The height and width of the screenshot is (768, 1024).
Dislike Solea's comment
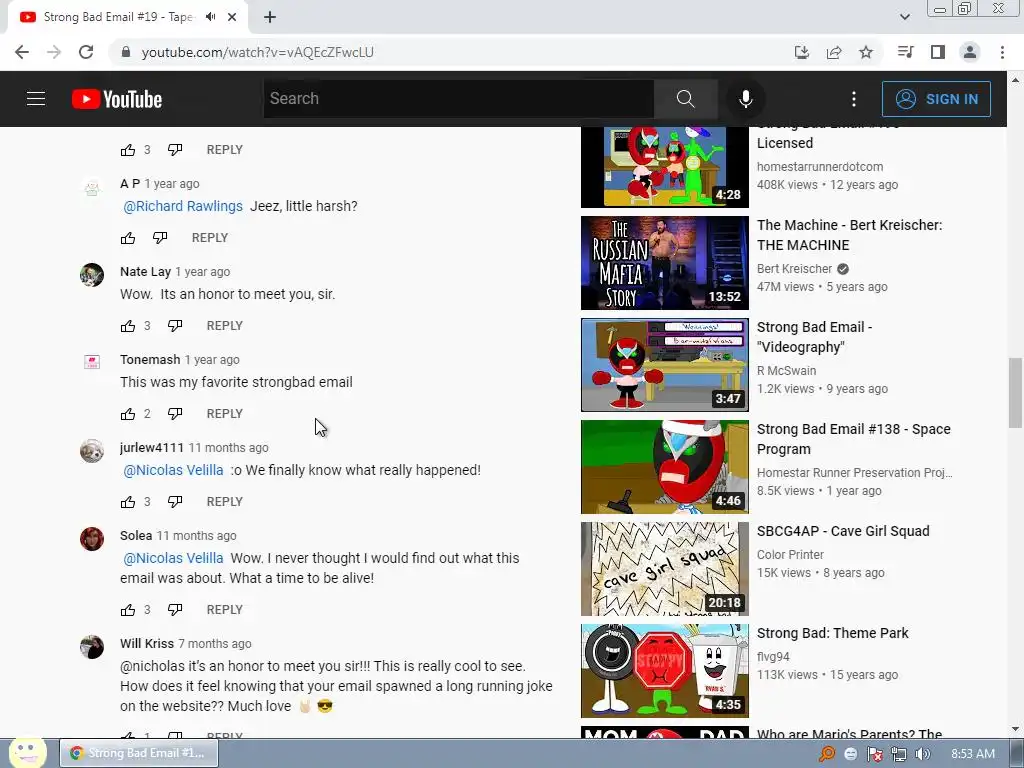(175, 610)
